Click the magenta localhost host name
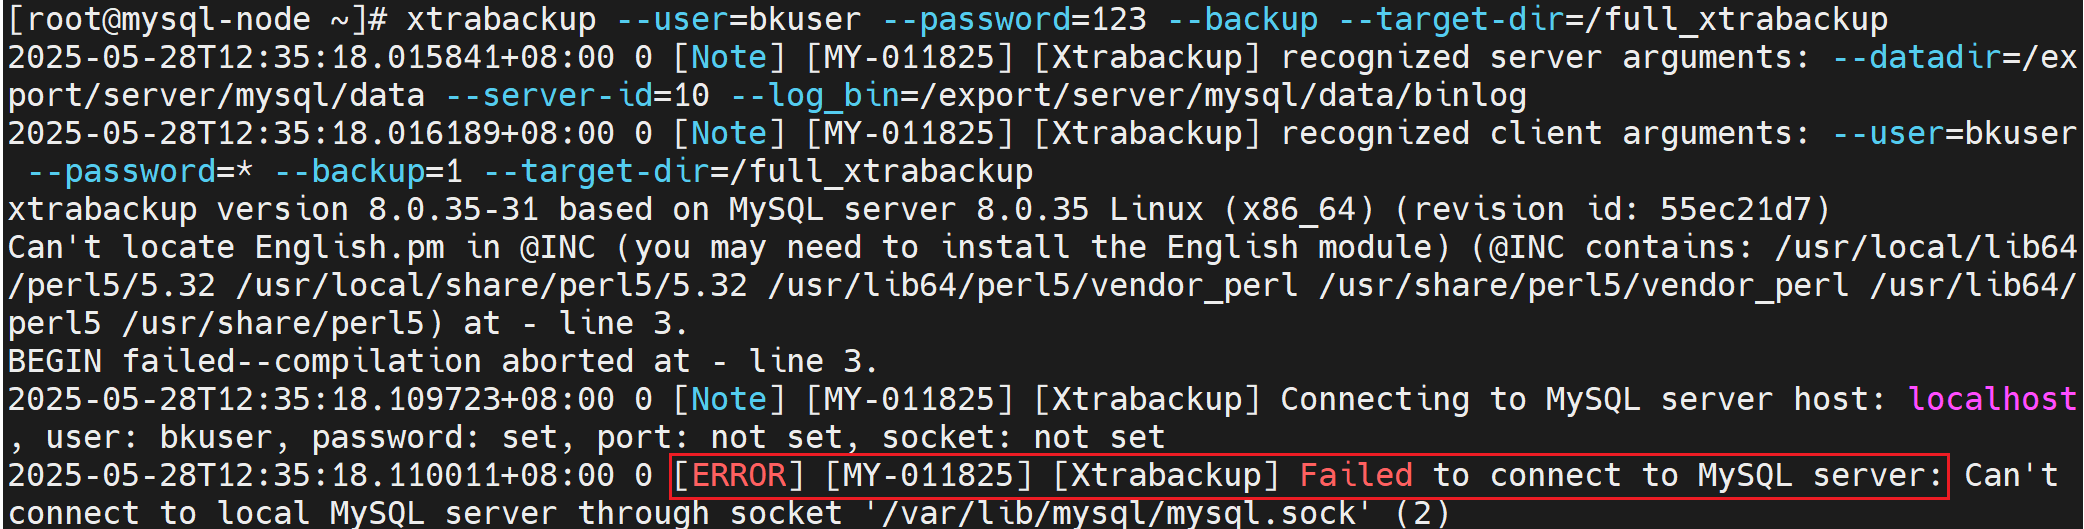 click(1992, 399)
